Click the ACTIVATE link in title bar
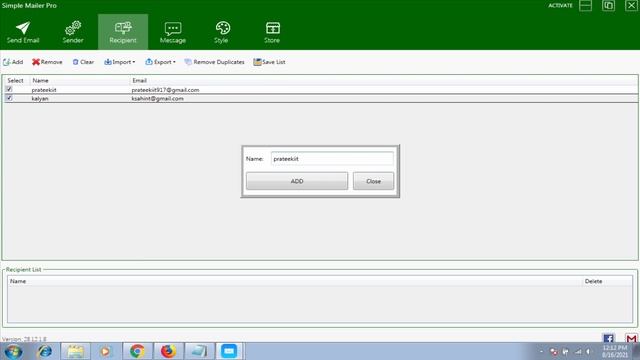The height and width of the screenshot is (360, 640). (560, 5)
